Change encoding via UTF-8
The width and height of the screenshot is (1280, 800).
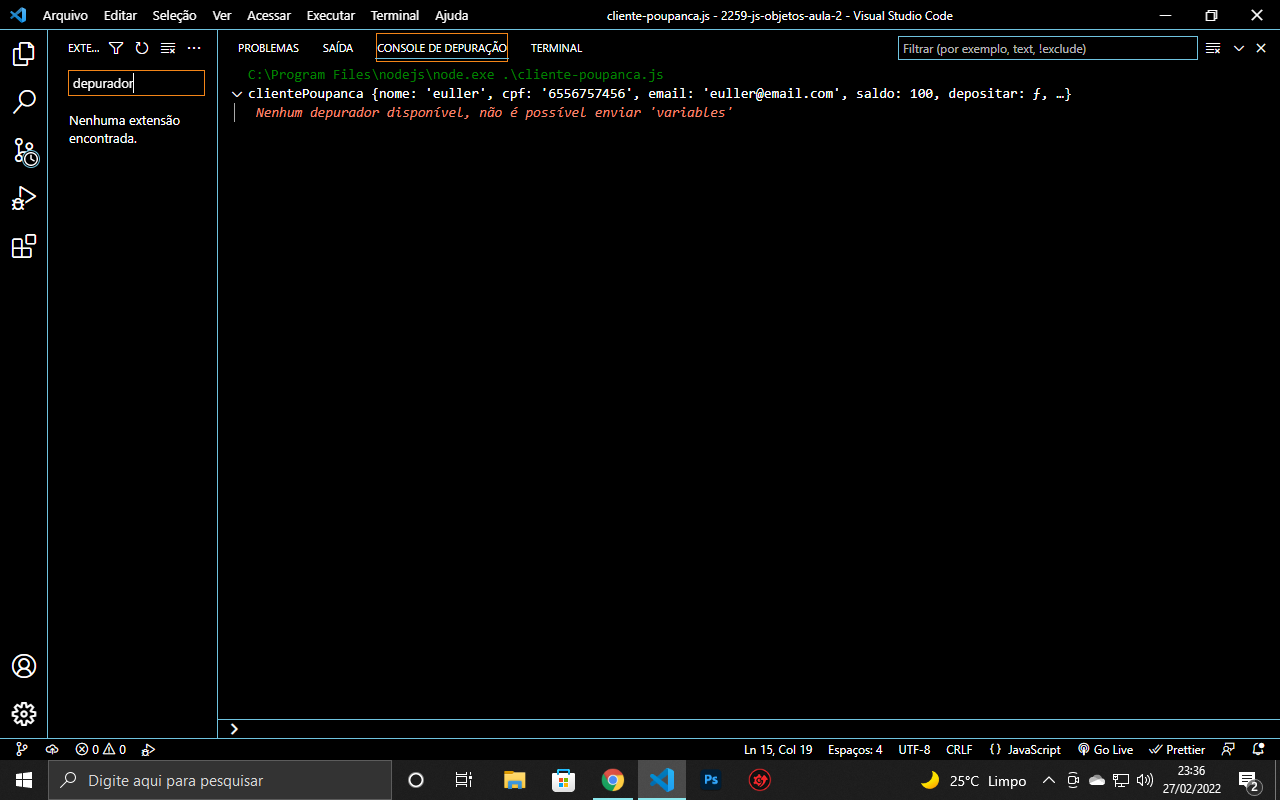(914, 749)
